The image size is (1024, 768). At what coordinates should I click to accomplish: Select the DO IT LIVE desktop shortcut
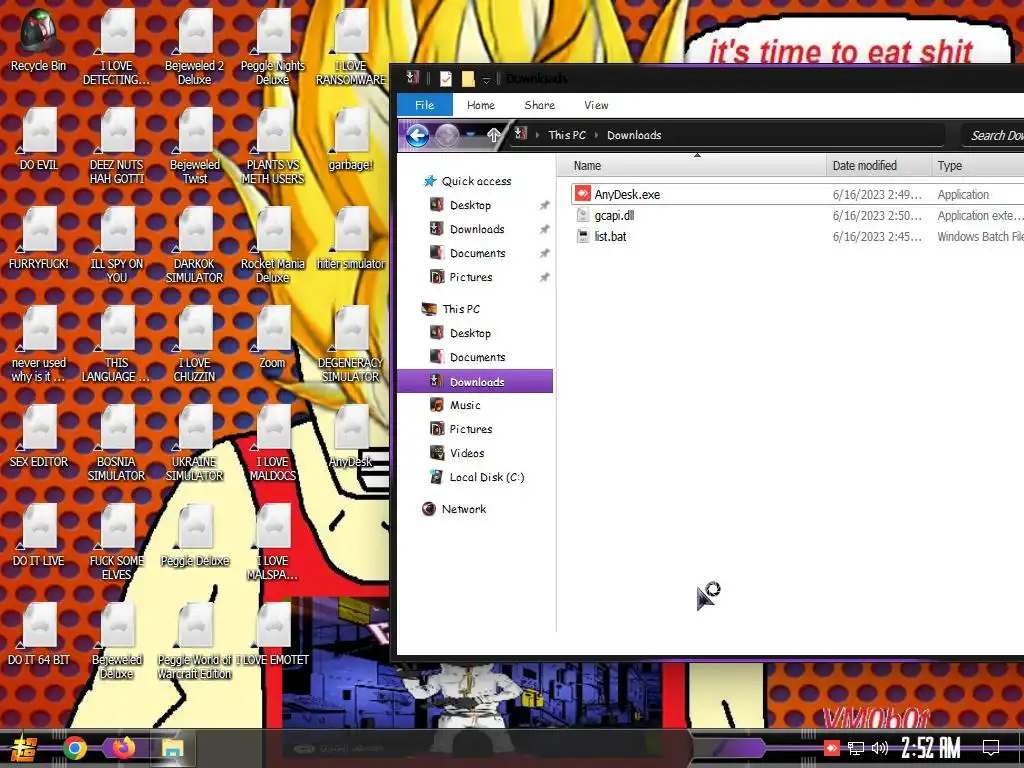point(39,536)
